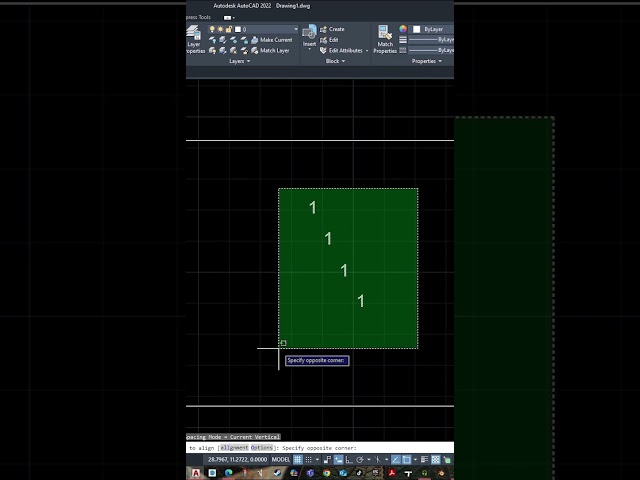Toggle transparency display in status bar
The width and height of the screenshot is (640, 480).
436,460
